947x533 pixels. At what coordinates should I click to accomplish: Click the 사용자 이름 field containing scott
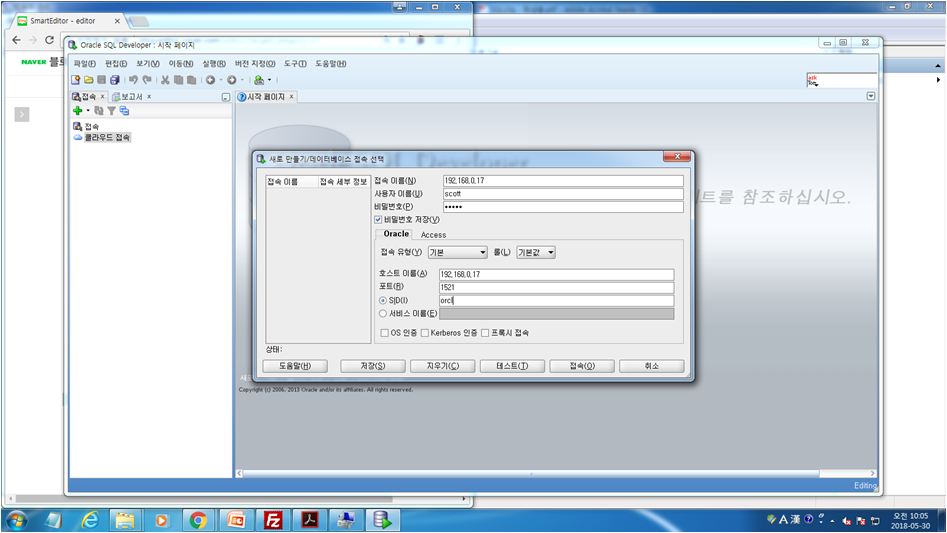coord(563,194)
